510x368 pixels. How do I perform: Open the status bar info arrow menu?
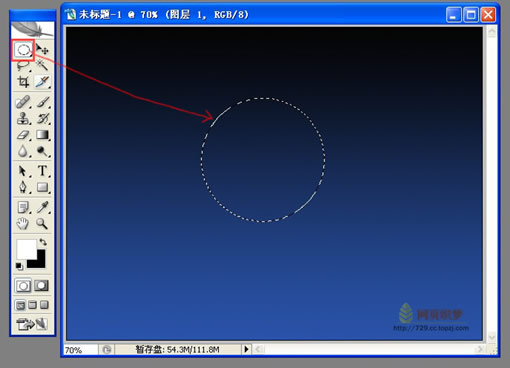(x=246, y=349)
